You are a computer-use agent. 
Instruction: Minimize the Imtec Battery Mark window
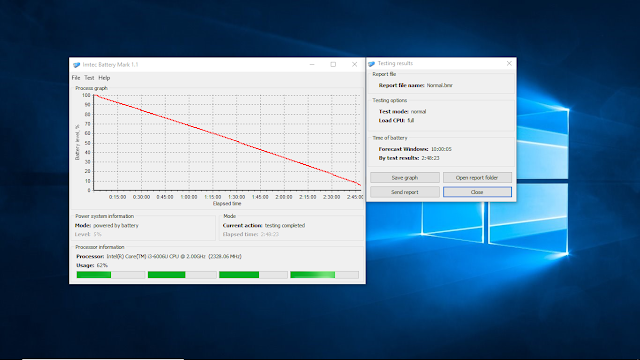click(x=312, y=64)
